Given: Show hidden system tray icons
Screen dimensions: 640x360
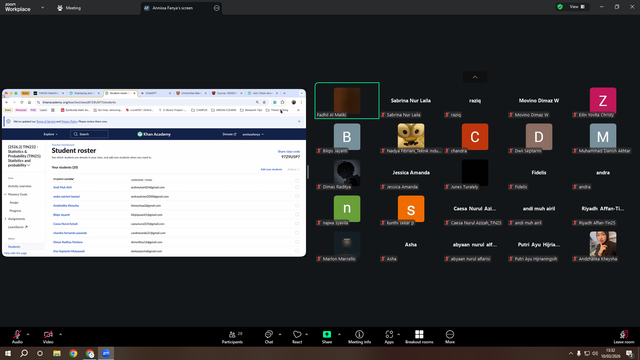Looking at the screenshot, I should click(571, 353).
